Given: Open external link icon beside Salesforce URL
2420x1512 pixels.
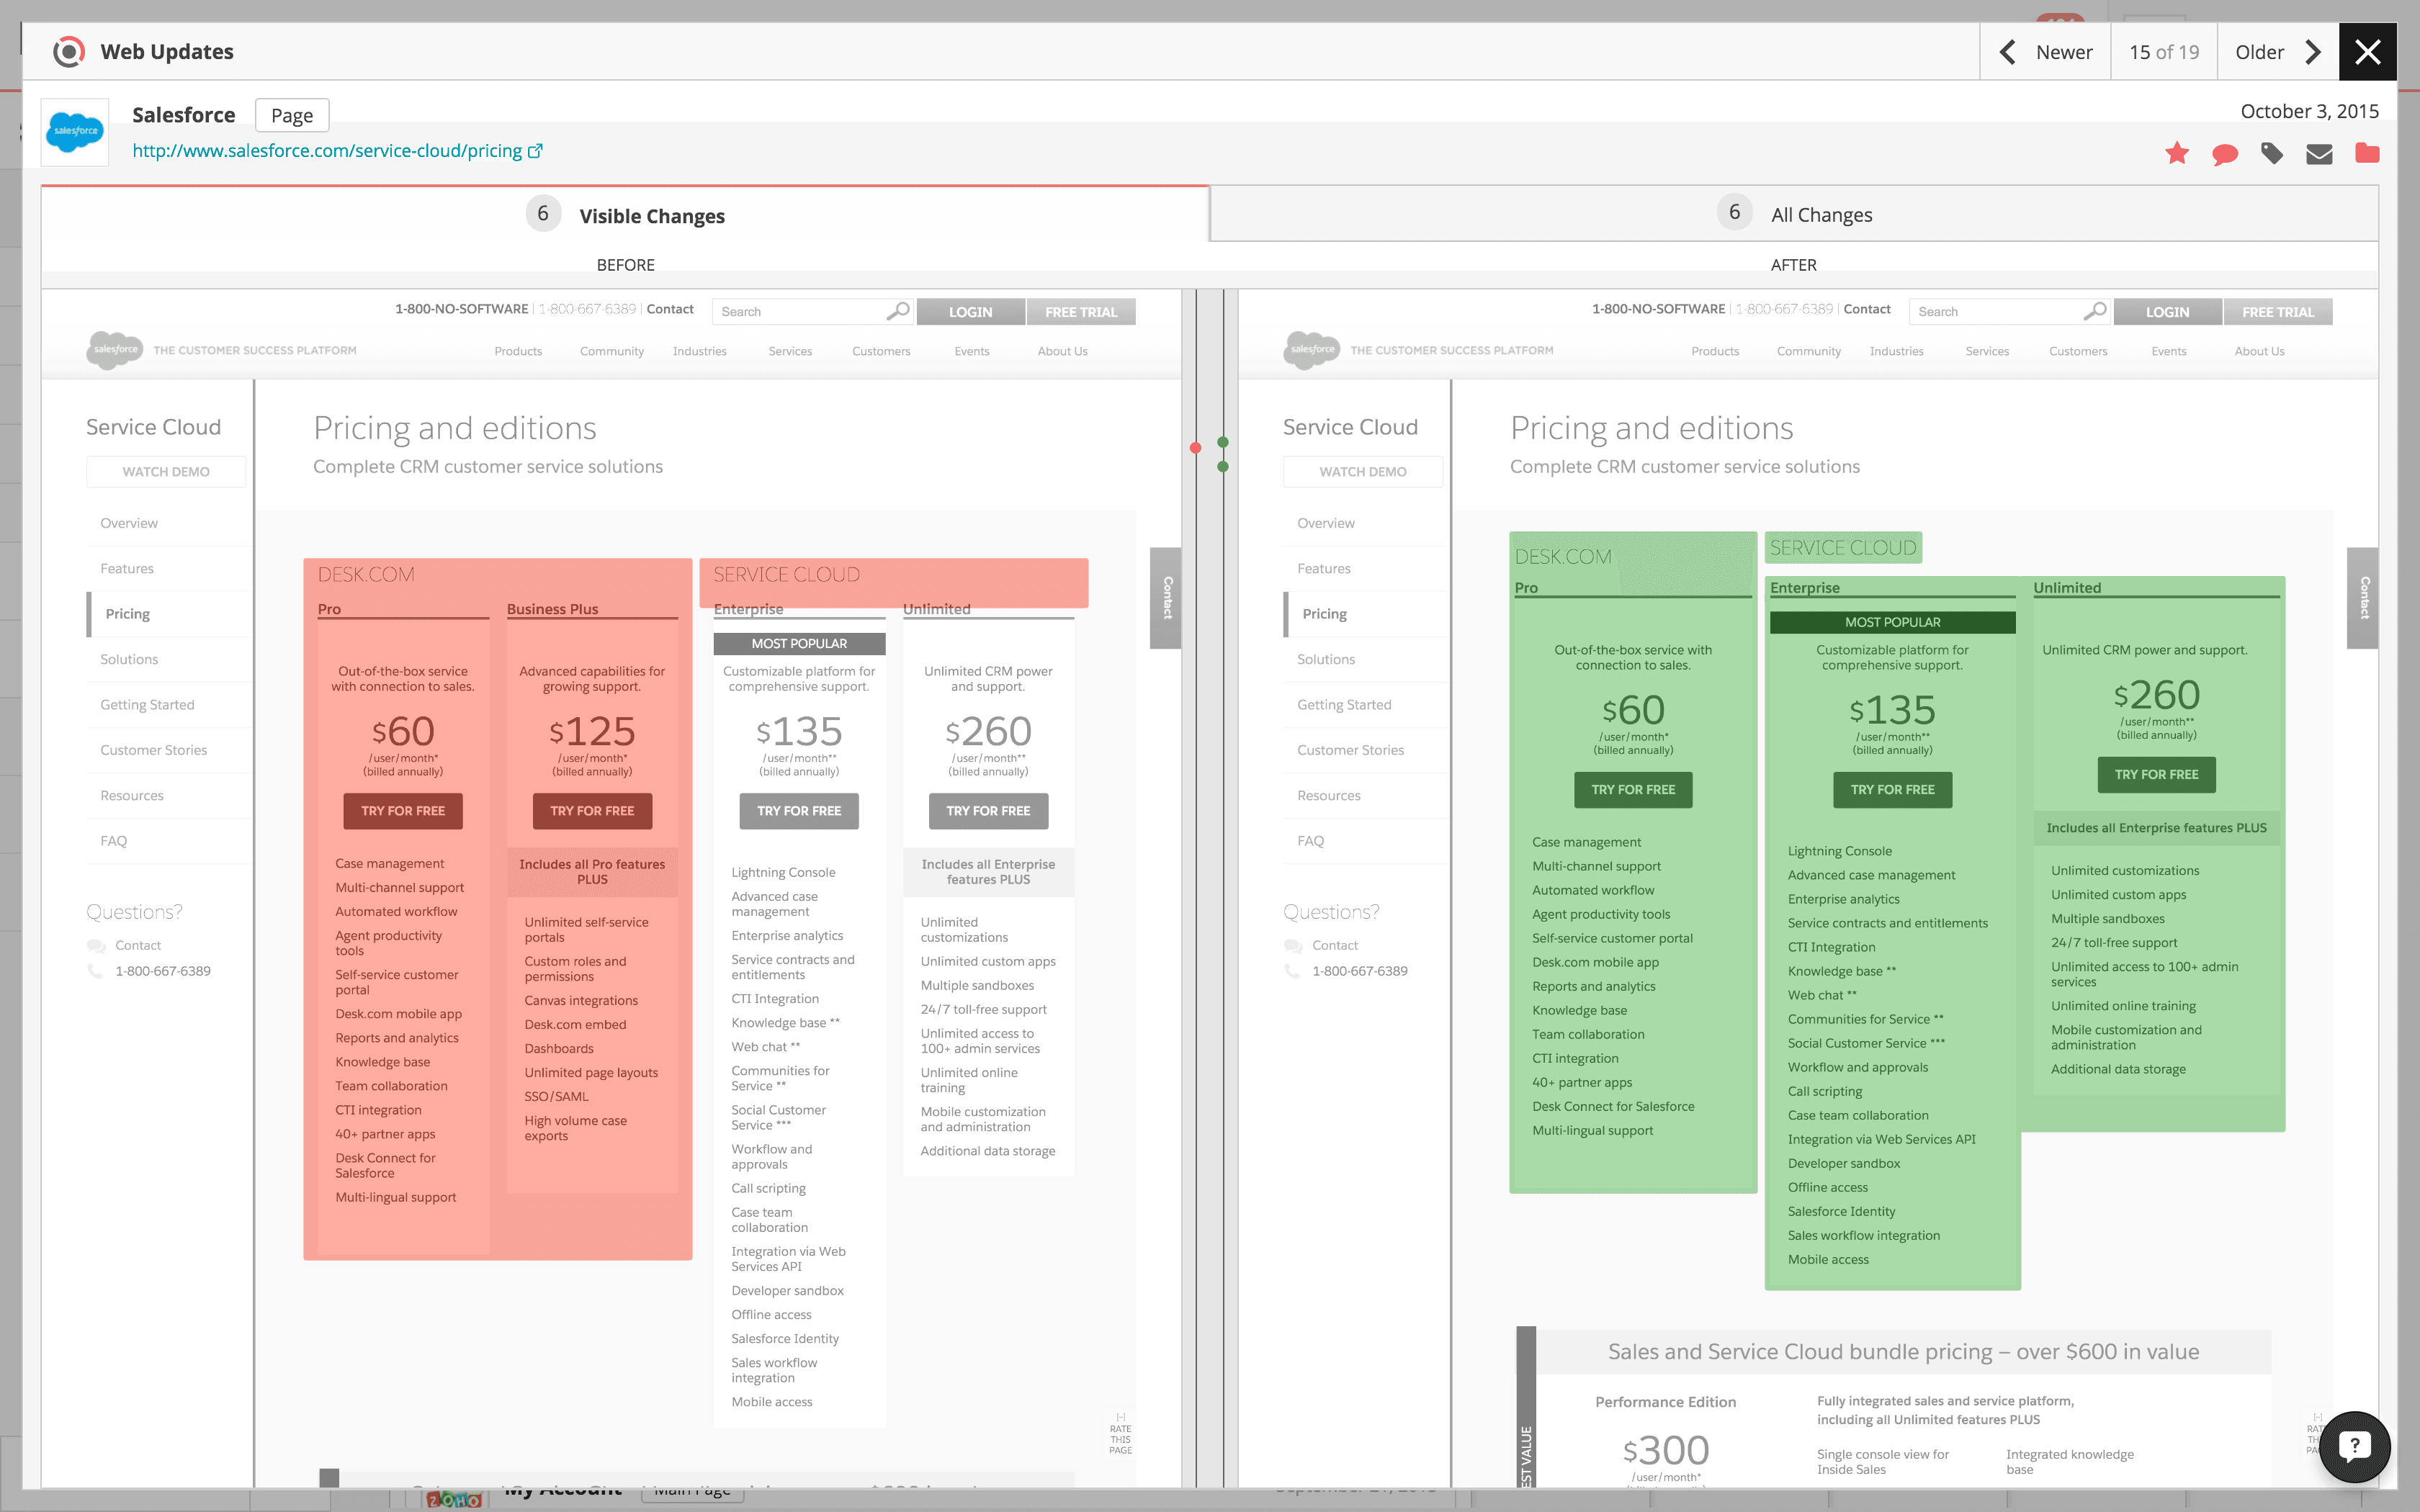Looking at the screenshot, I should click(x=535, y=151).
